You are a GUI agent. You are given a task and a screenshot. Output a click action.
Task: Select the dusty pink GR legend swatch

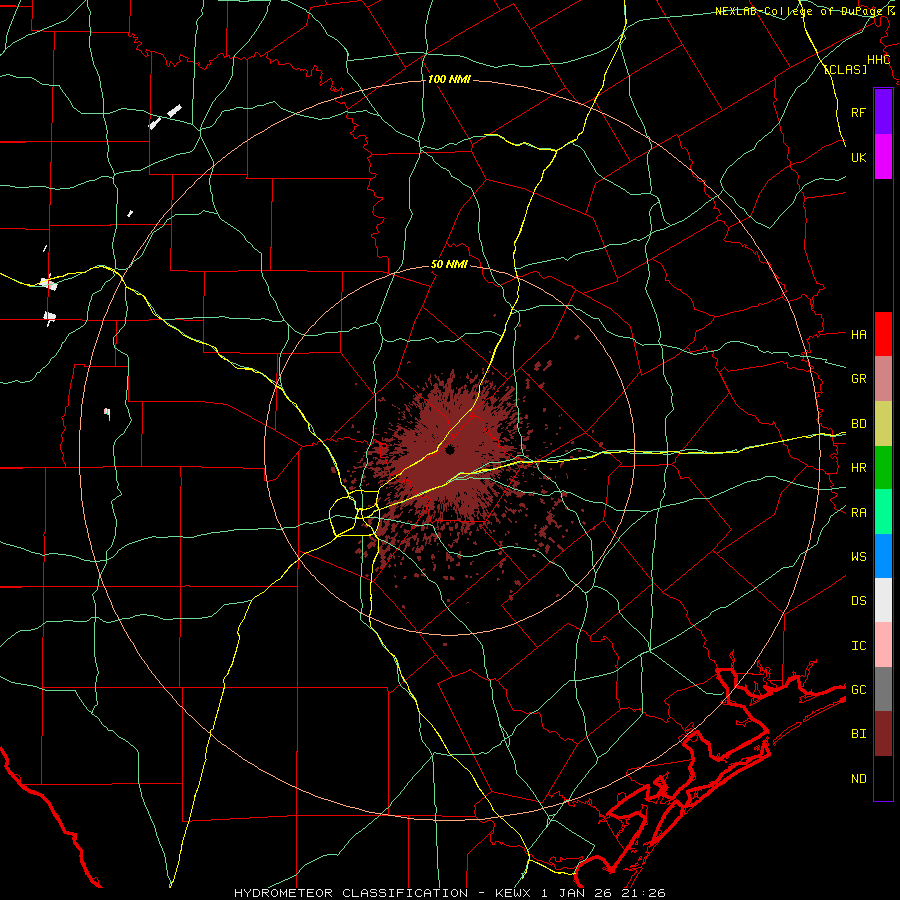tap(883, 379)
